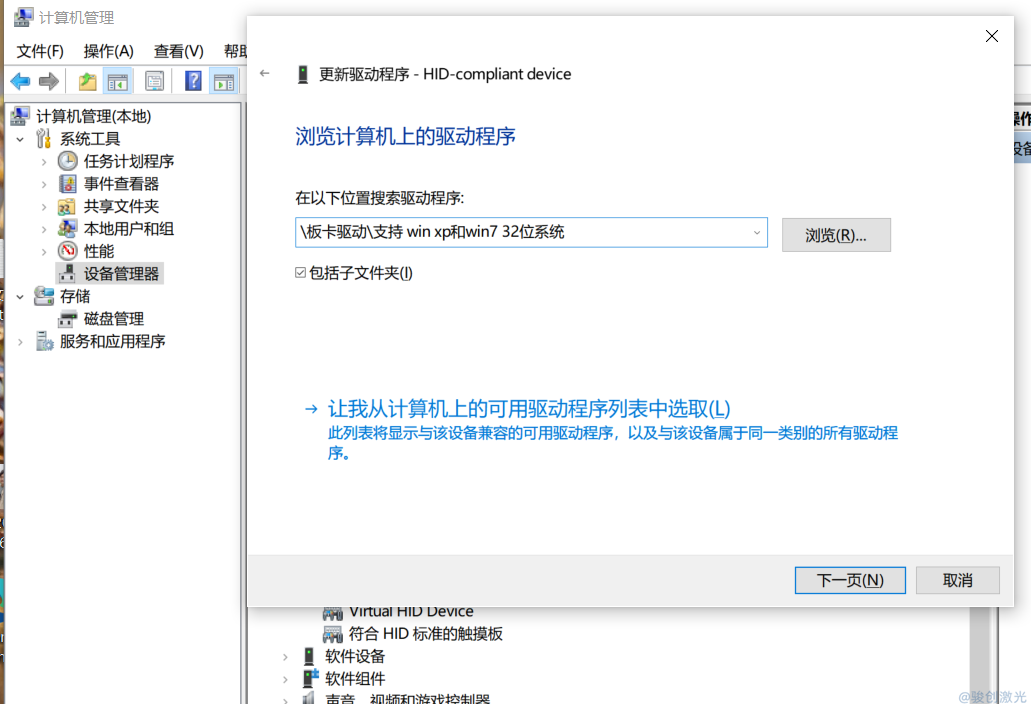The image size is (1031, 704).
Task: Expand the 事件查看器 node
Action: click(44, 184)
